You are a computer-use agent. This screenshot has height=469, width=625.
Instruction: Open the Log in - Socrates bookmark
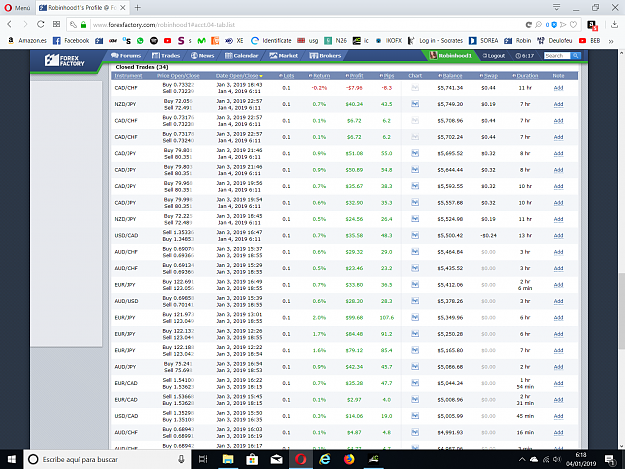click(435, 41)
